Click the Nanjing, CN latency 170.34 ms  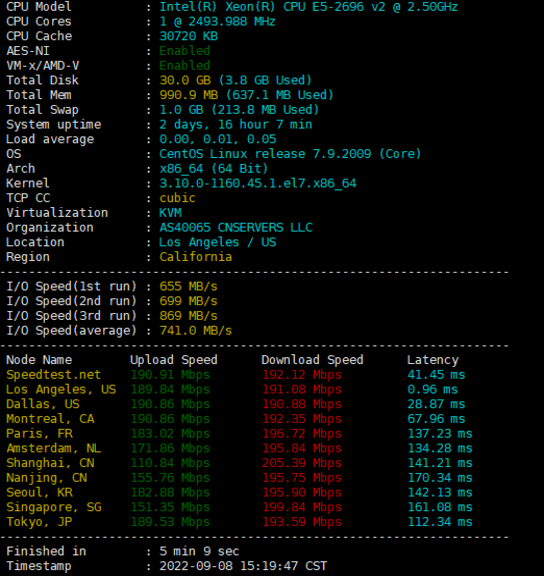click(440, 478)
